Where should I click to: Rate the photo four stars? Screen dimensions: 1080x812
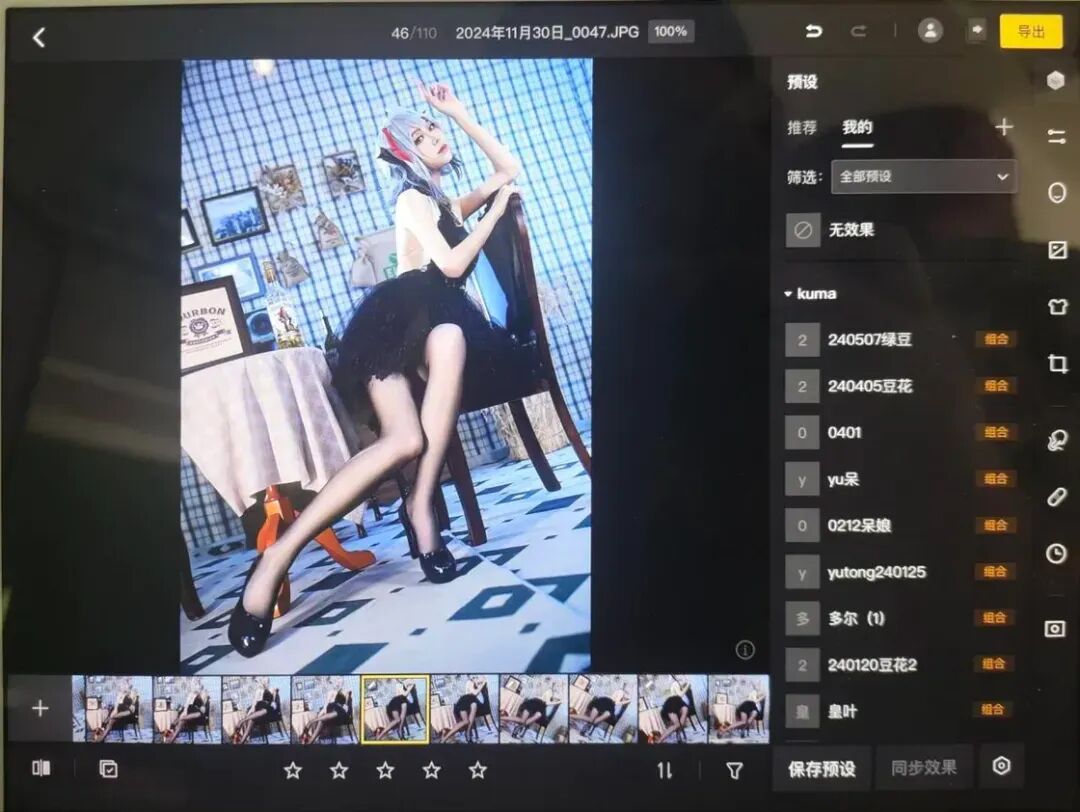click(431, 770)
